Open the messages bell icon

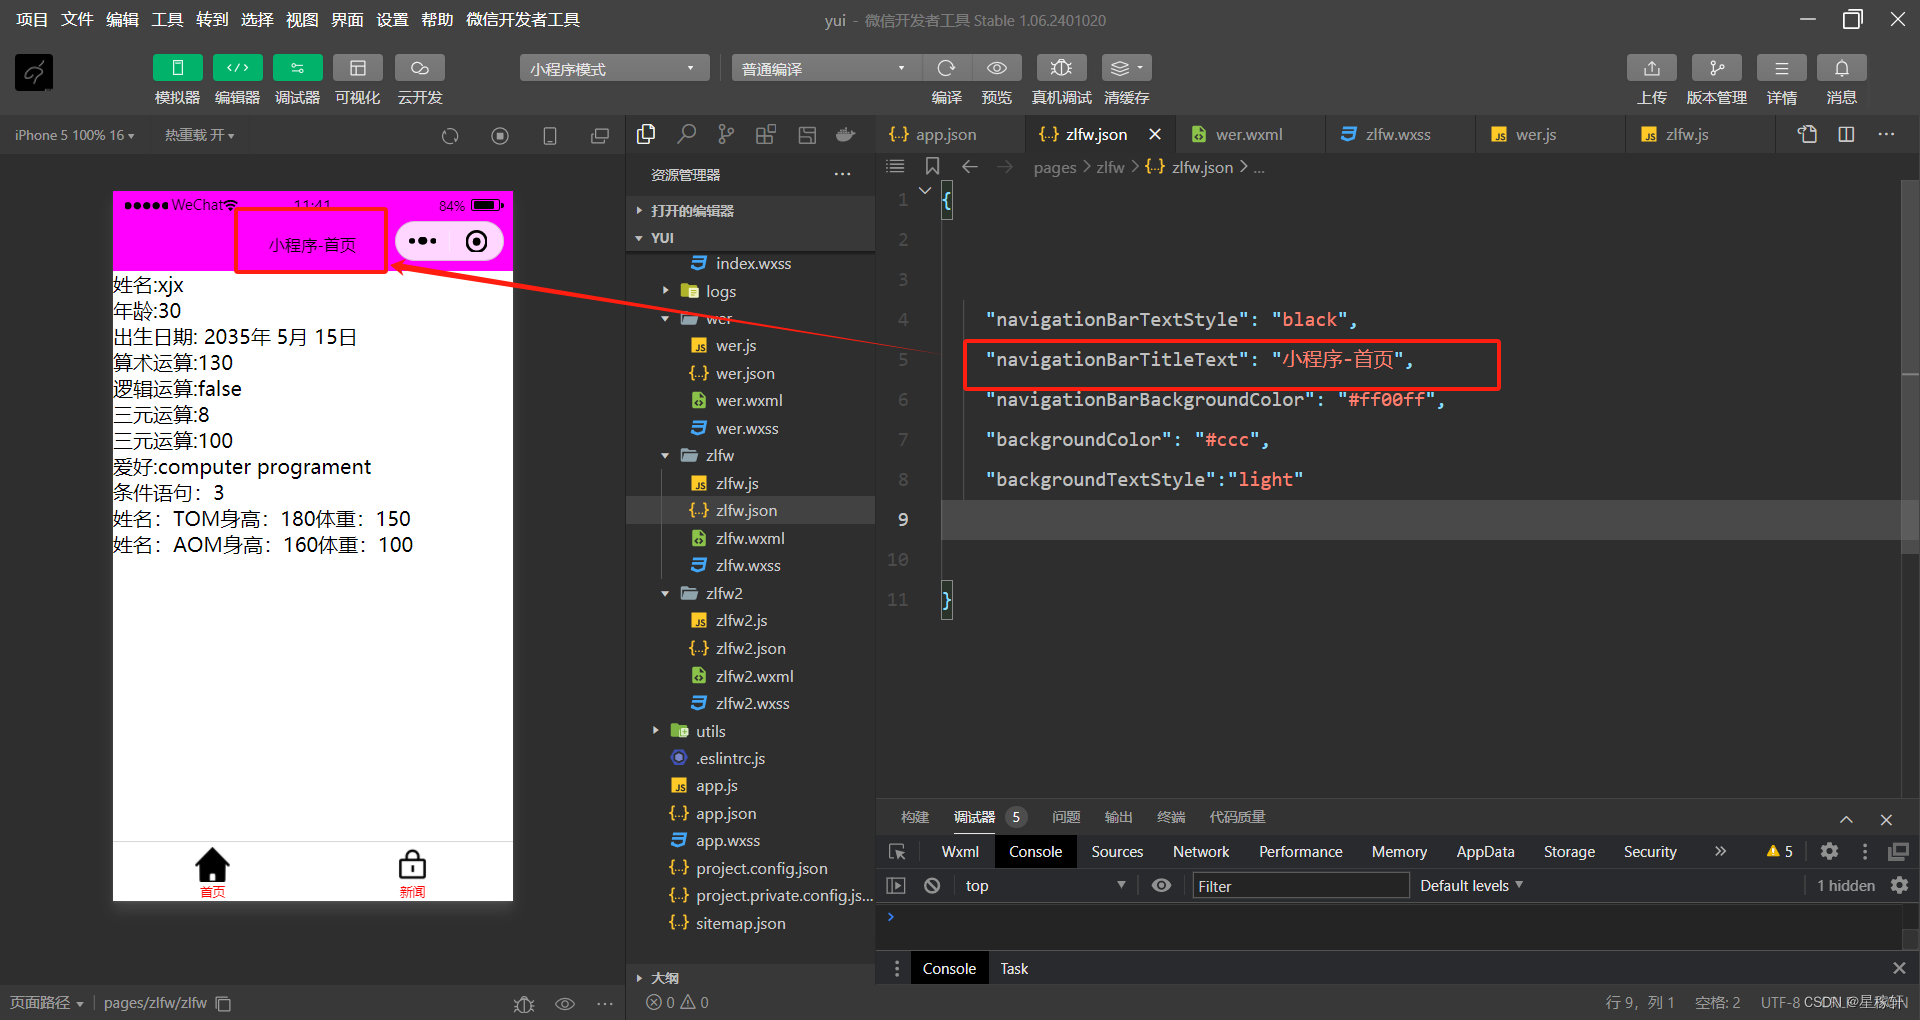click(x=1841, y=68)
